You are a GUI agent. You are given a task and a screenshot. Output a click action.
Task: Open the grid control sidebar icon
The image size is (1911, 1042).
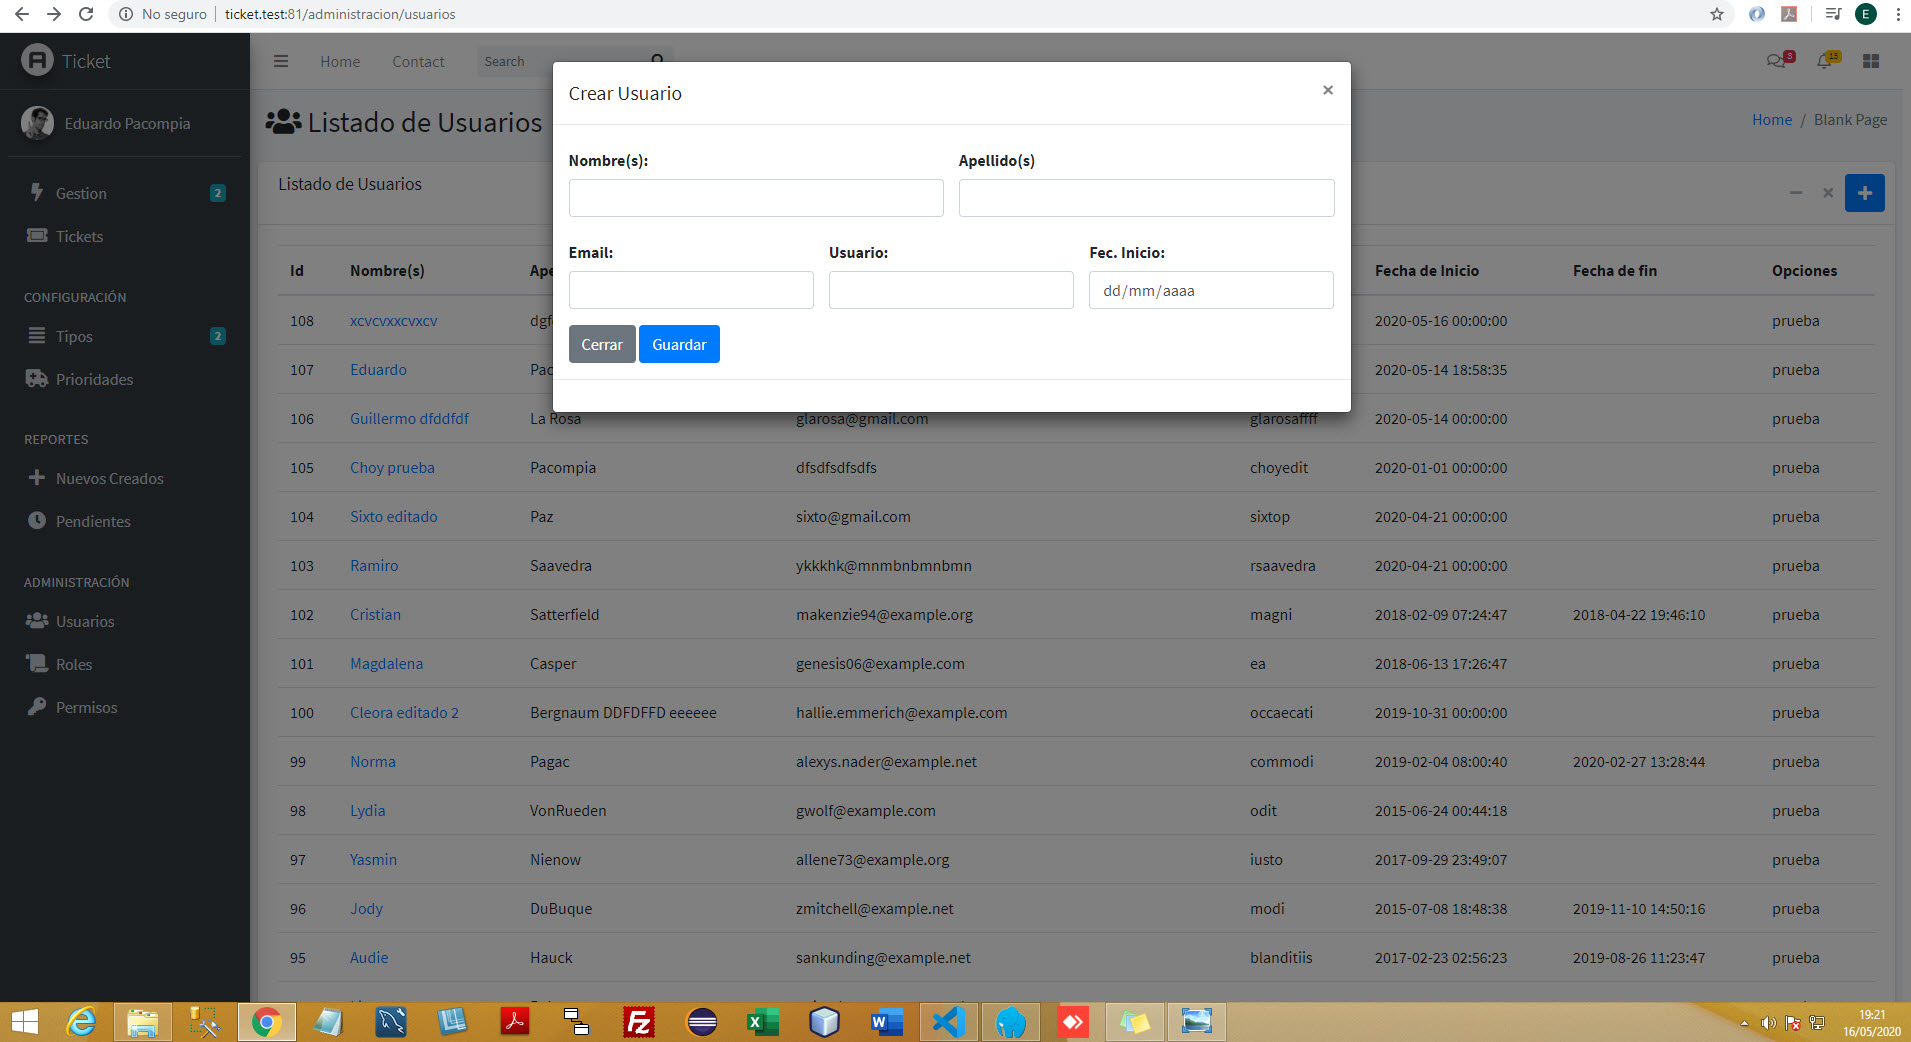1871,61
